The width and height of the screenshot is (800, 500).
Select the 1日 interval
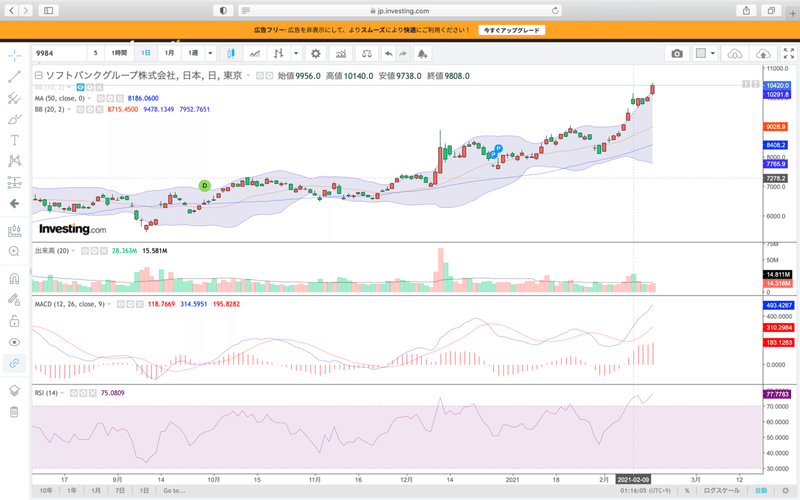146,53
